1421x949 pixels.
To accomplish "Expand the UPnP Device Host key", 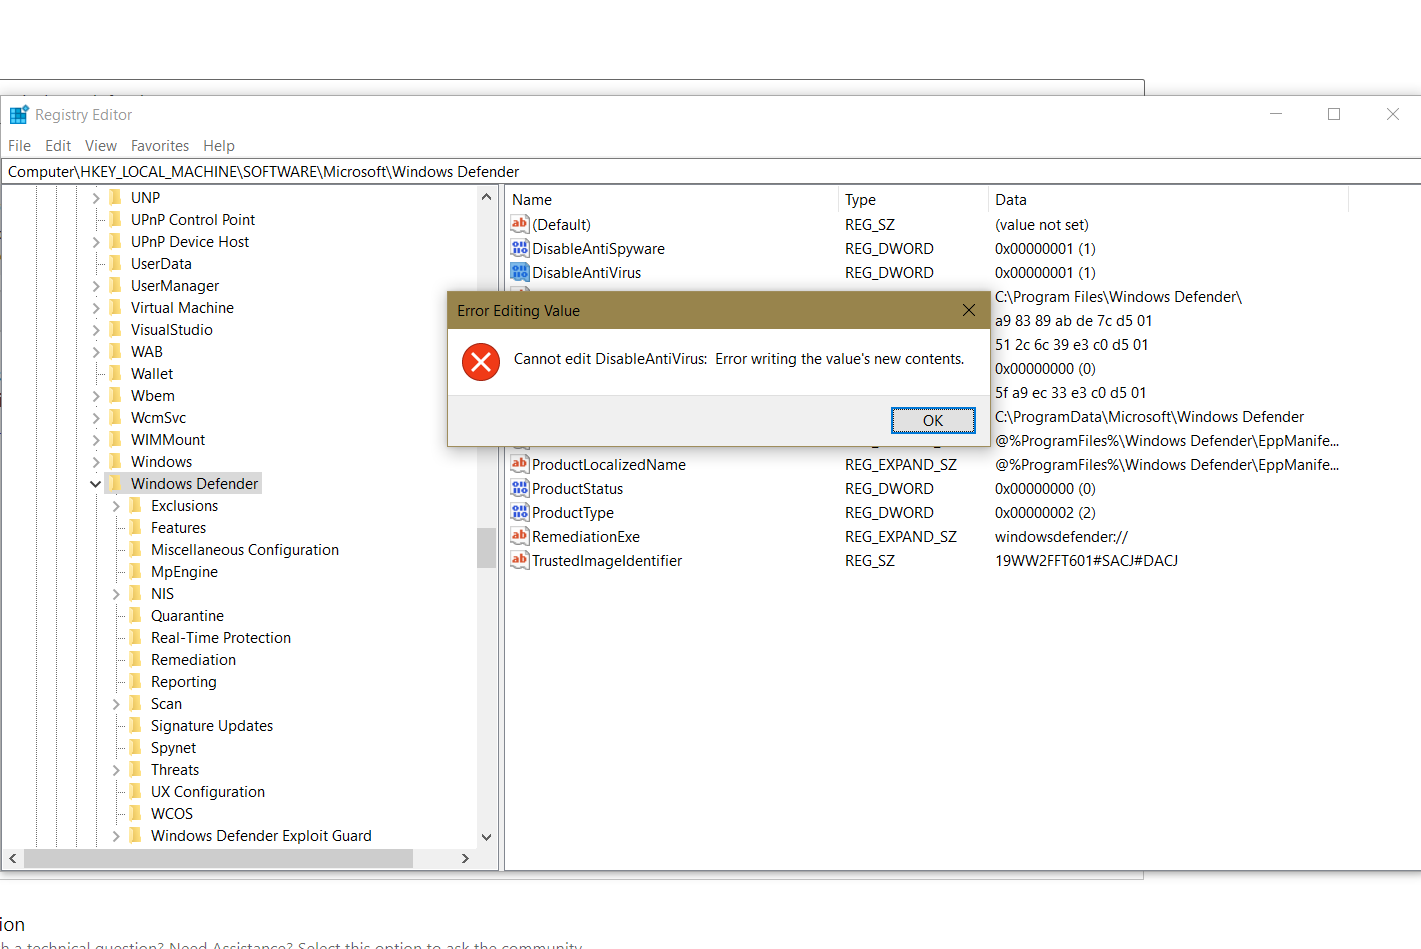I will coord(96,242).
